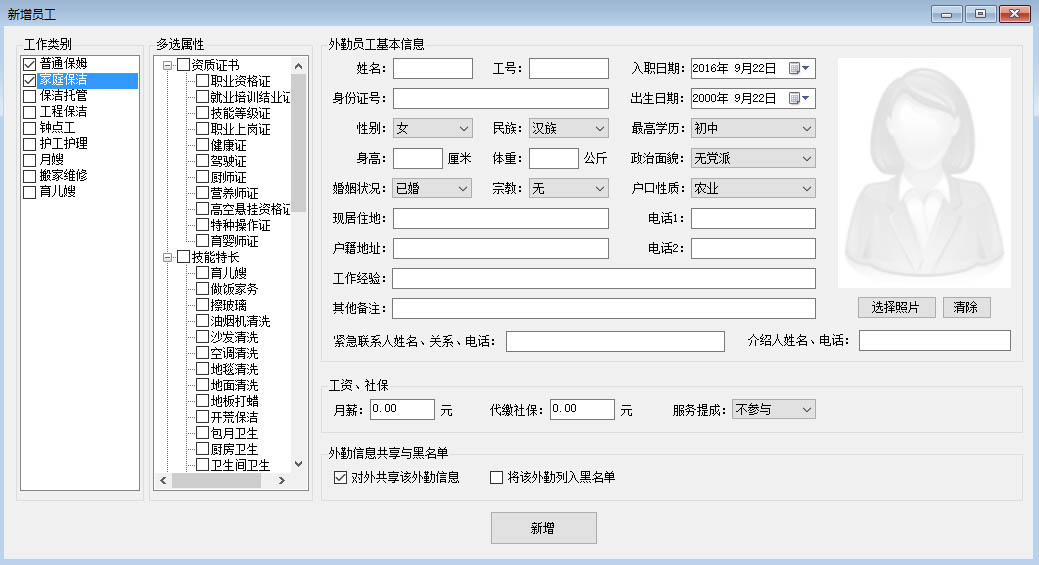Click the 身份证号 input field
The image size is (1039, 565).
pyautogui.click(x=501, y=98)
